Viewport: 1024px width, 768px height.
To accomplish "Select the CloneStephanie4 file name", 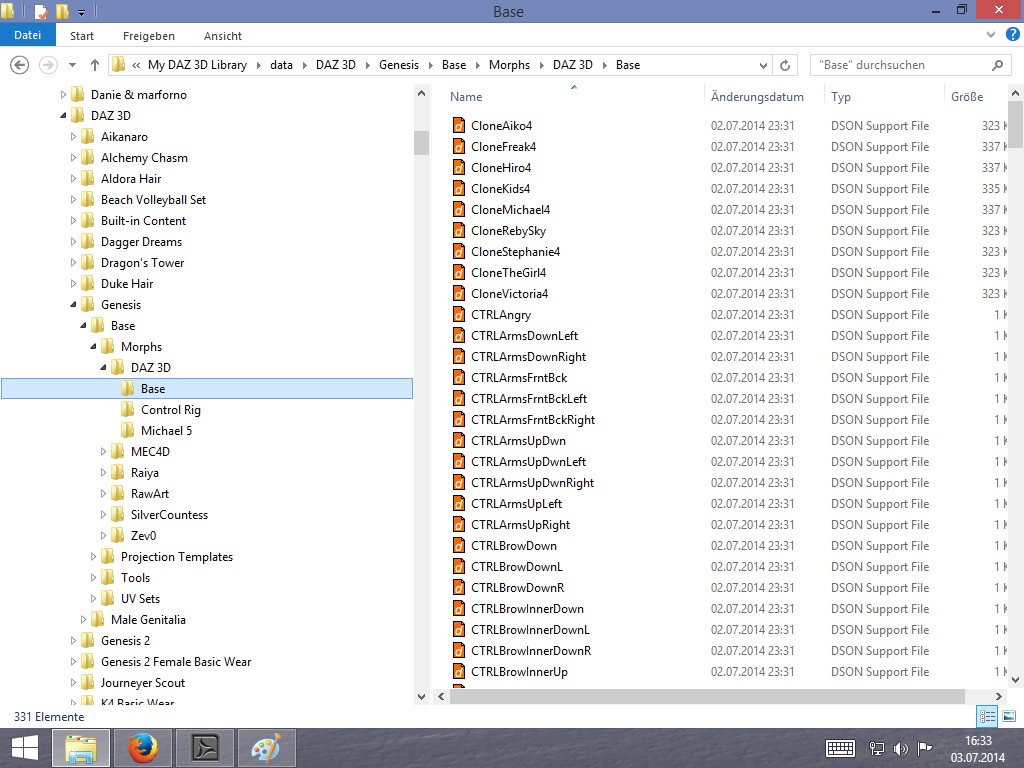I will point(515,252).
